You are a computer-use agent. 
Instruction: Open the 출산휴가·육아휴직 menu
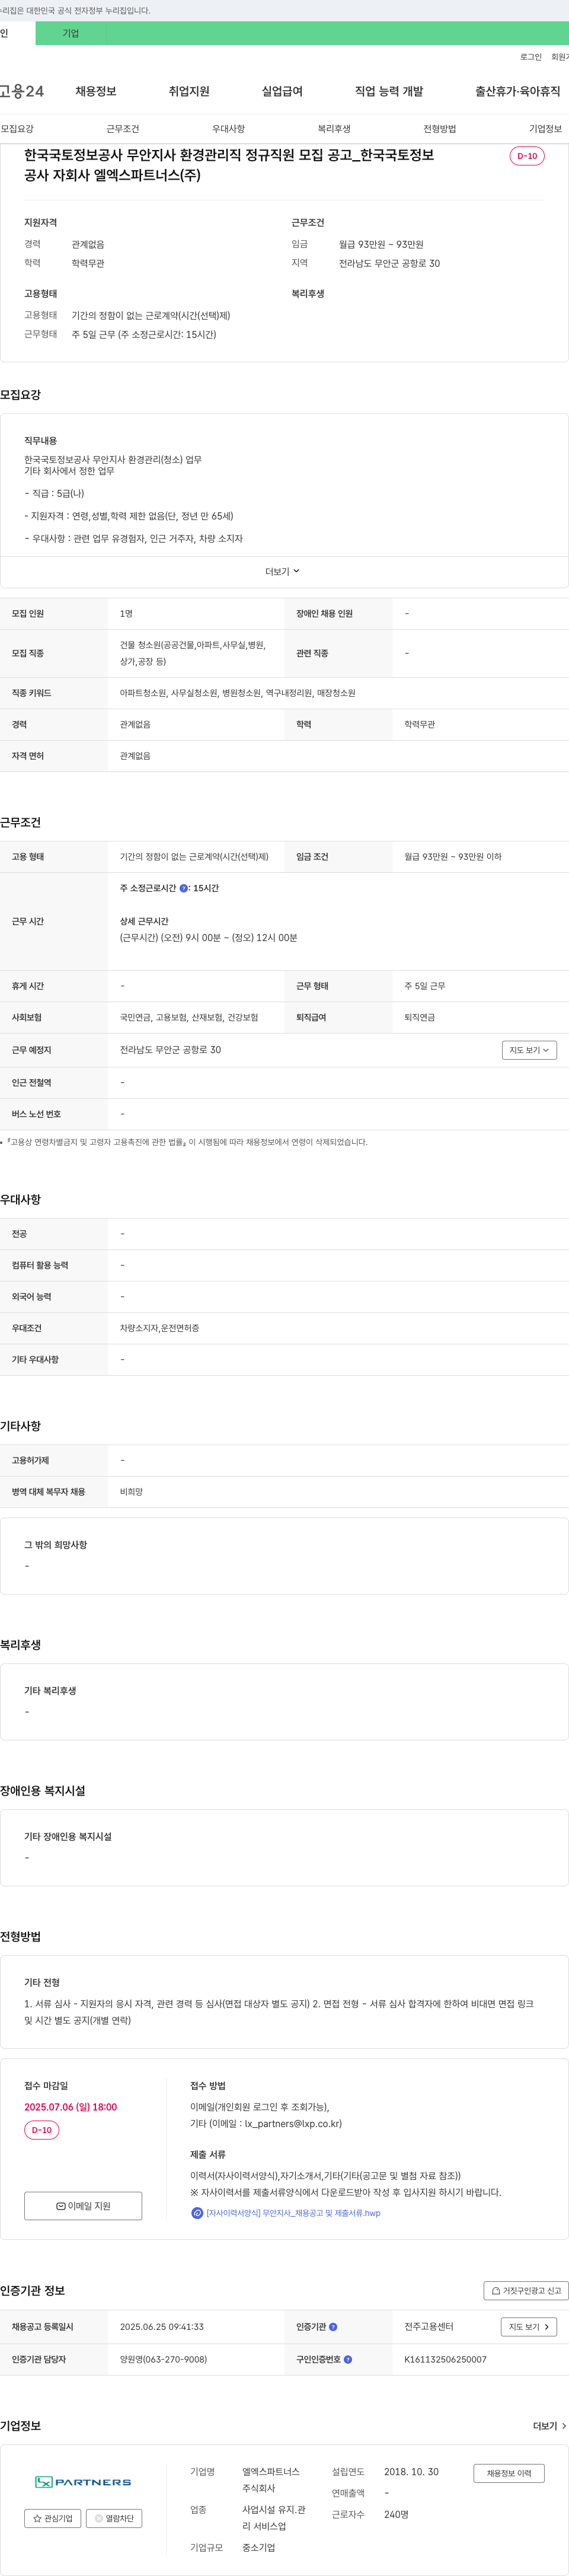517,91
